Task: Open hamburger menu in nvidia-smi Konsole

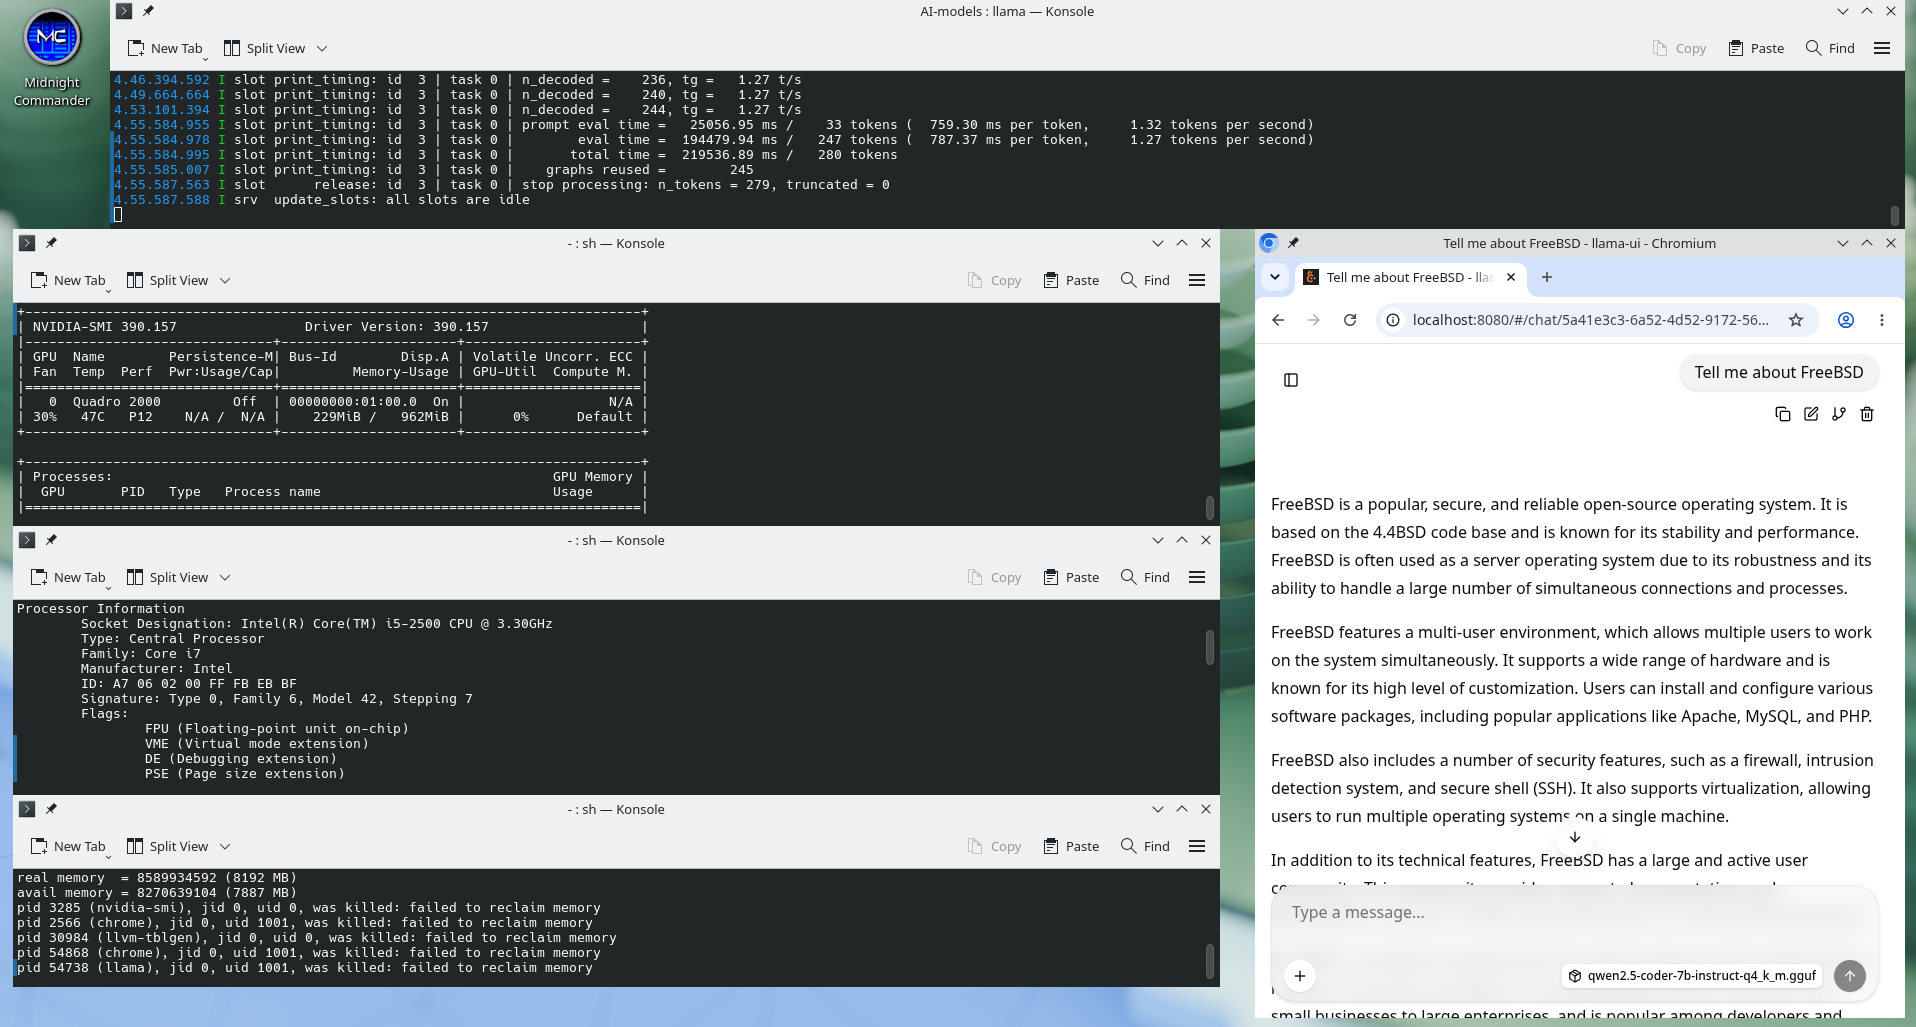Action: pyautogui.click(x=1197, y=280)
